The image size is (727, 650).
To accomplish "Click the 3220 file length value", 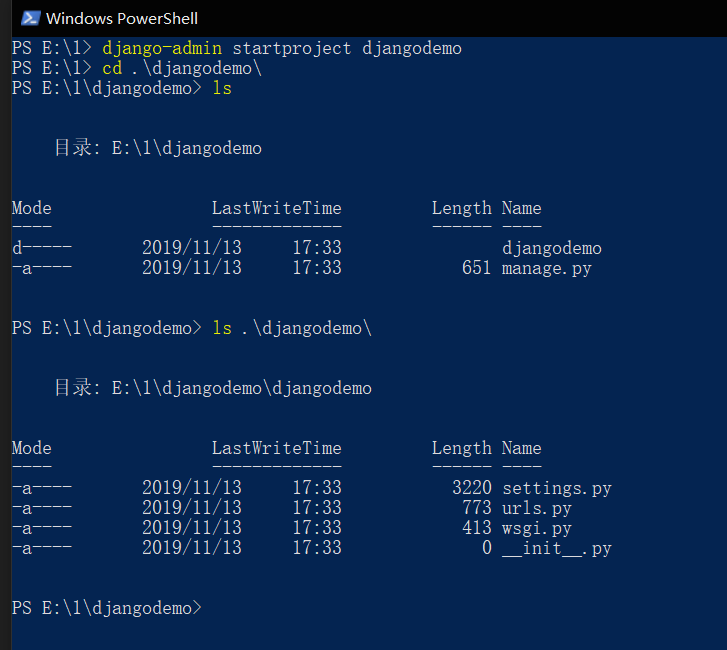I will (x=472, y=488).
